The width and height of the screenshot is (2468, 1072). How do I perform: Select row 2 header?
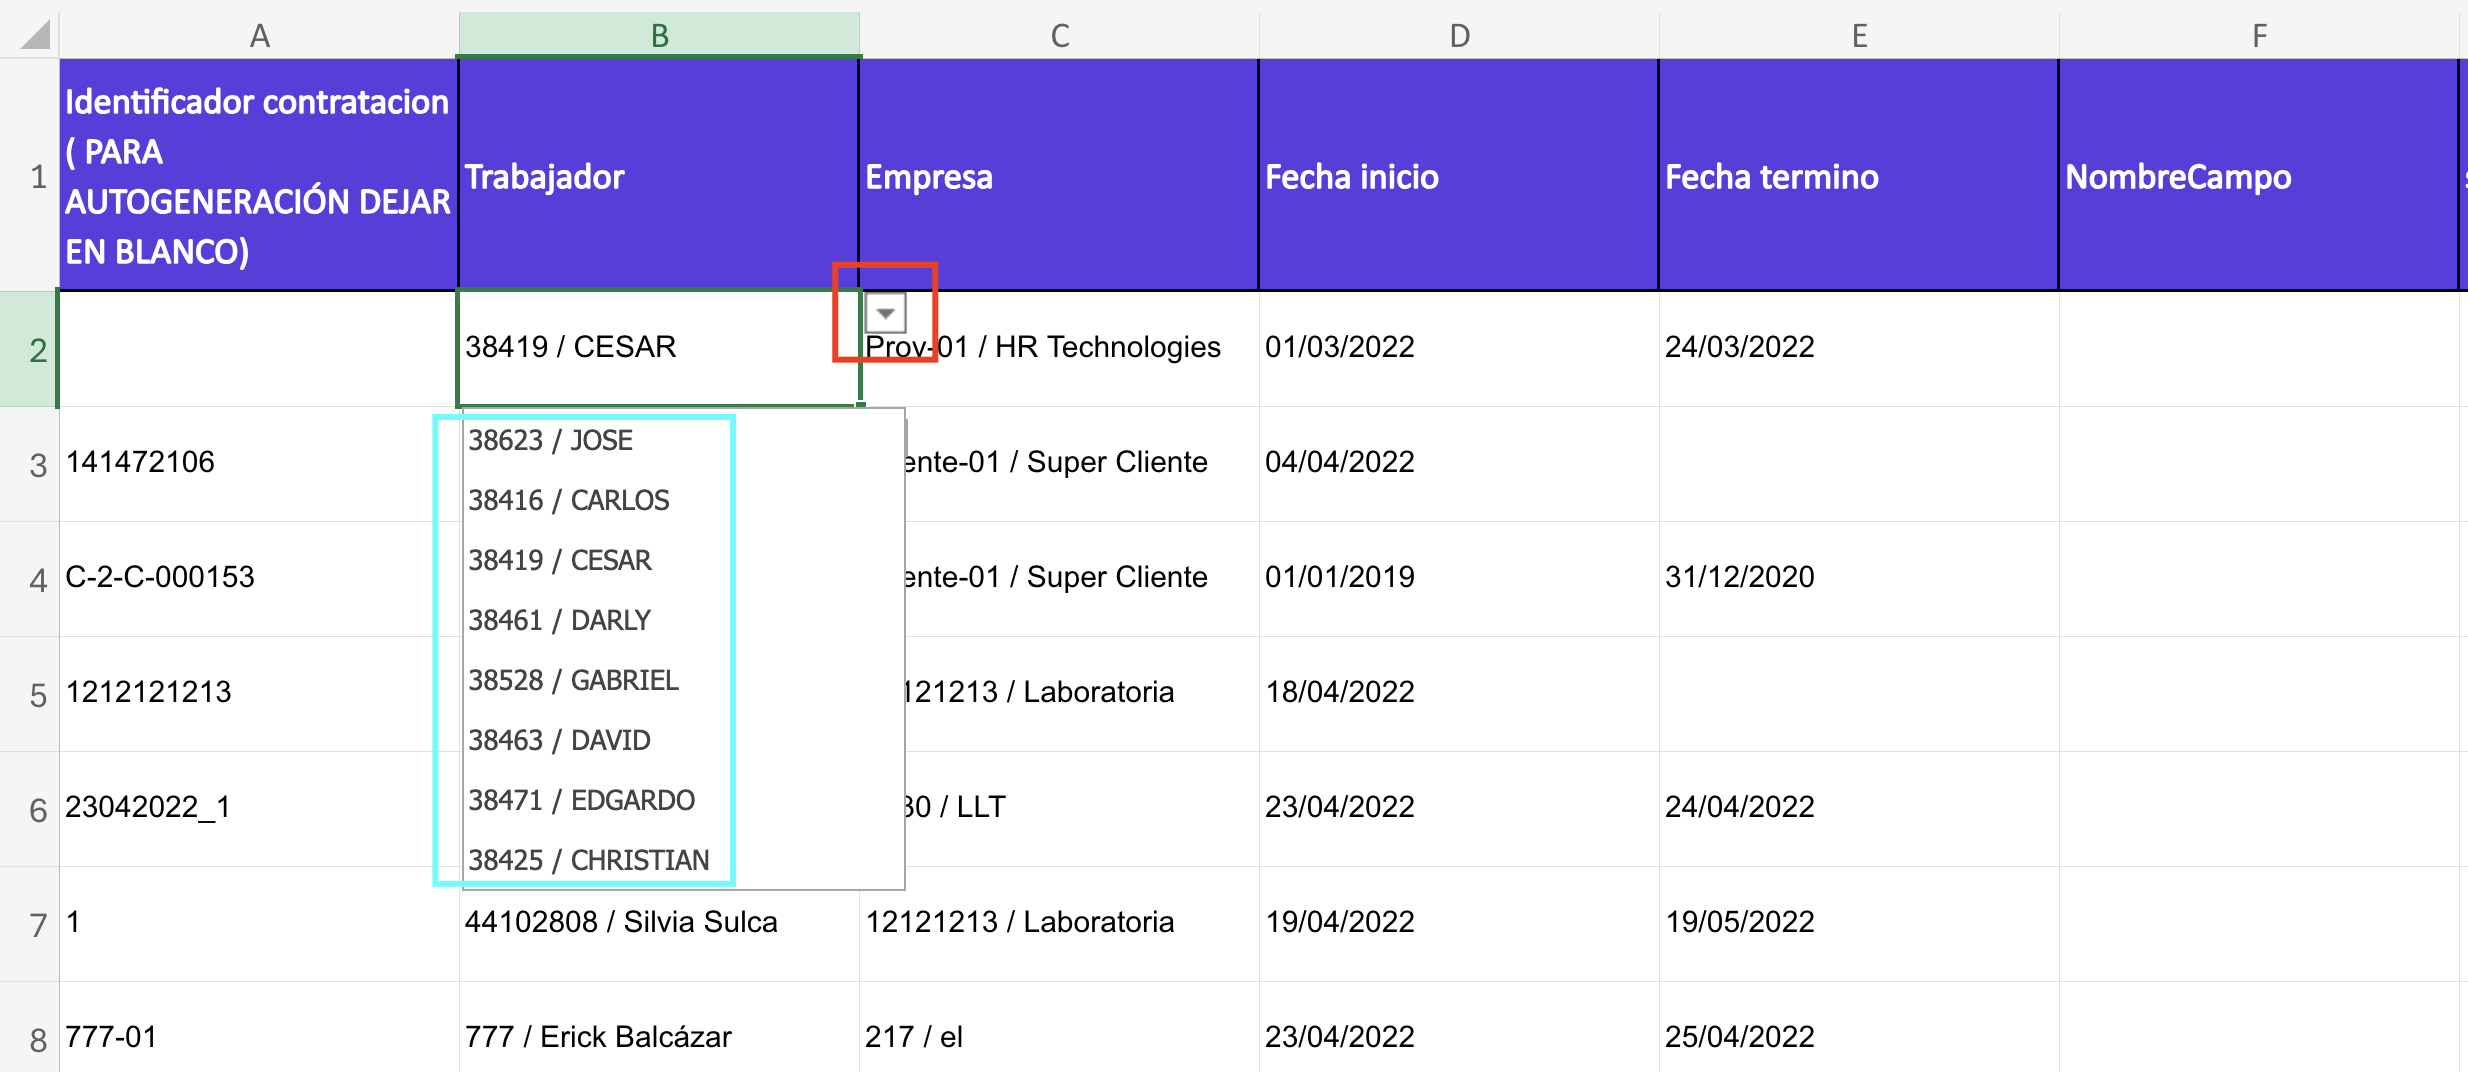coord(29,349)
